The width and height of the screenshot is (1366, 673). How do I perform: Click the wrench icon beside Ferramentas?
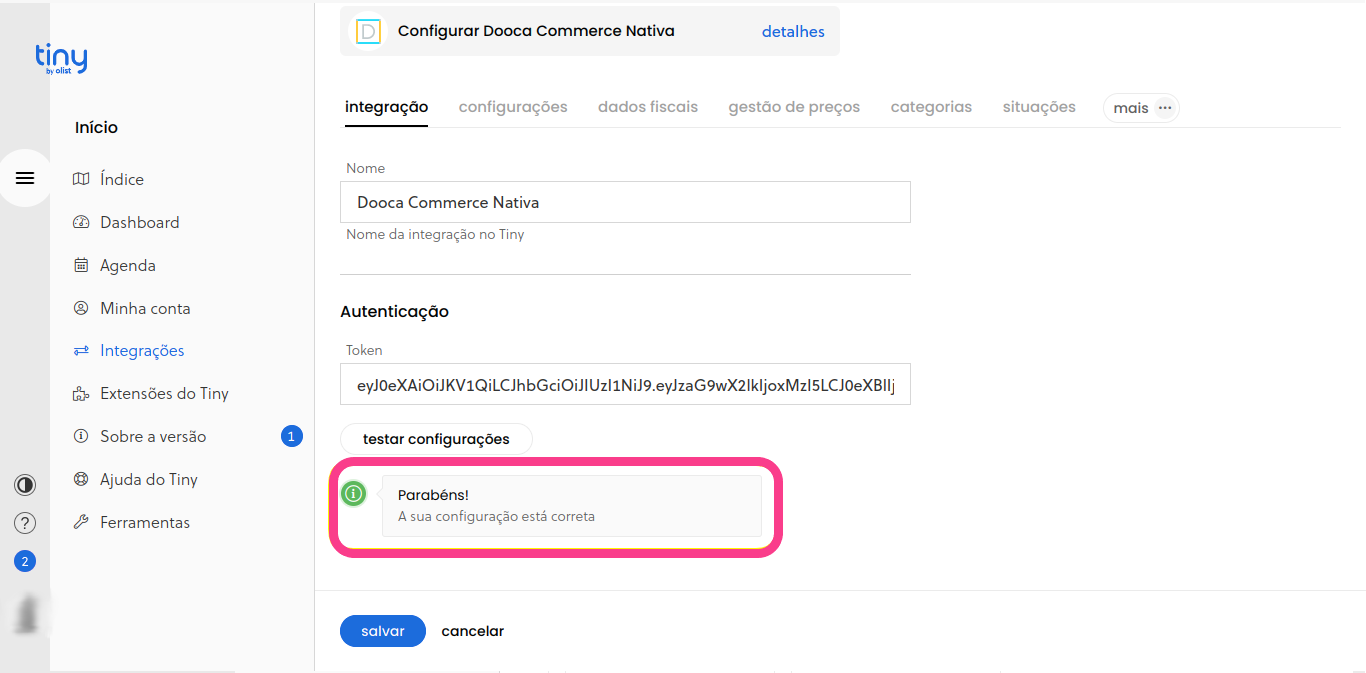coord(81,522)
